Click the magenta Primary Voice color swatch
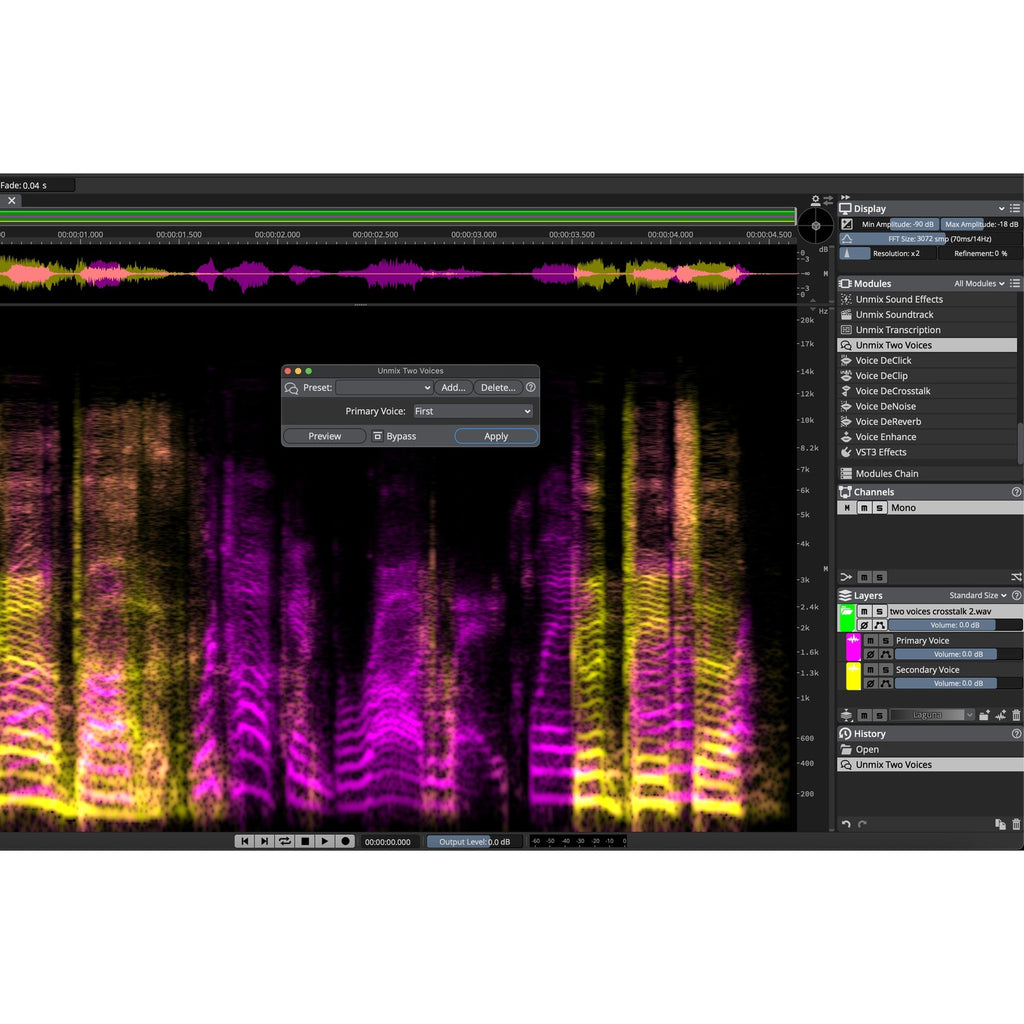 853,647
